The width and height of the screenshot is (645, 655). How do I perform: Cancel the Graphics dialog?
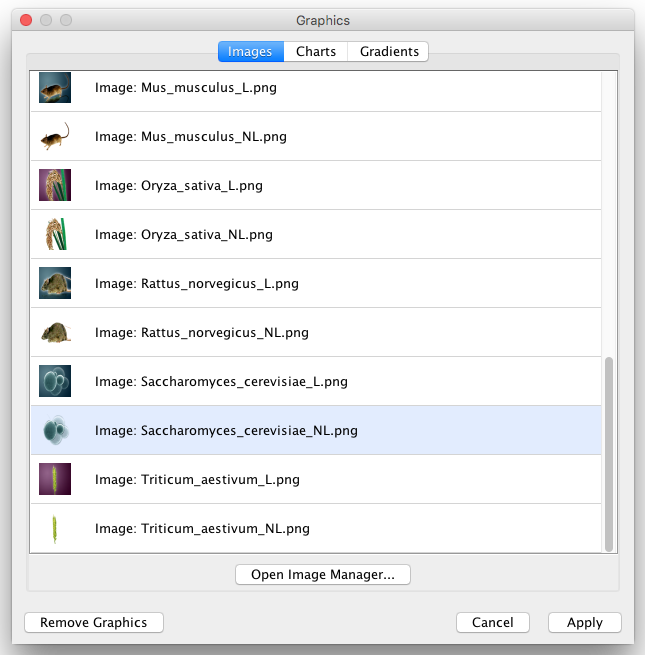[x=493, y=623]
